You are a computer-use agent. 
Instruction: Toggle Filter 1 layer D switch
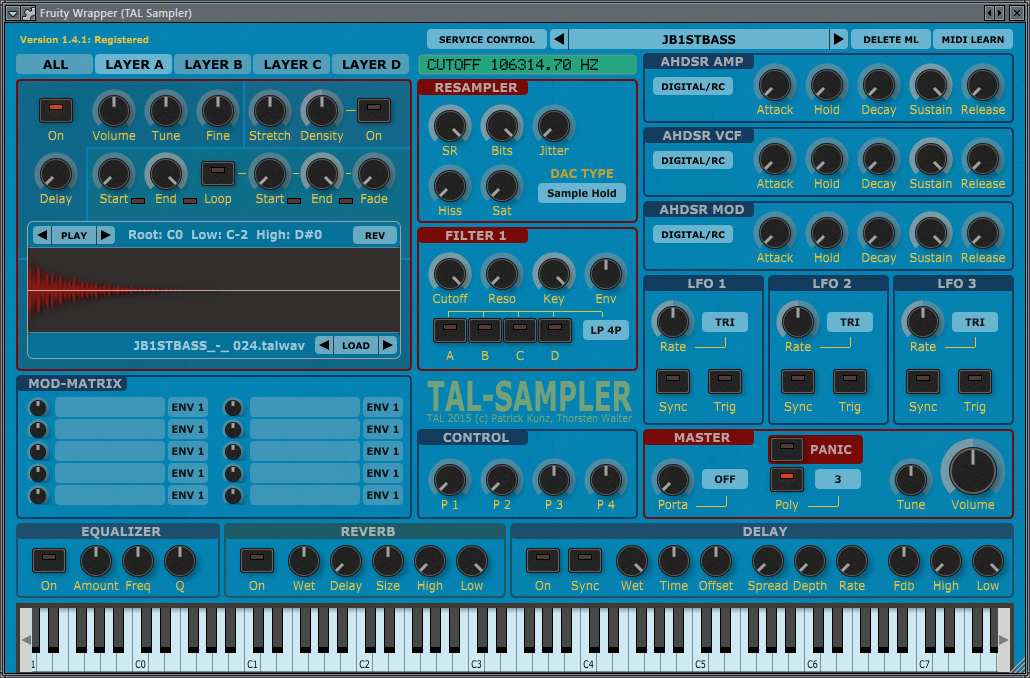tap(555, 330)
